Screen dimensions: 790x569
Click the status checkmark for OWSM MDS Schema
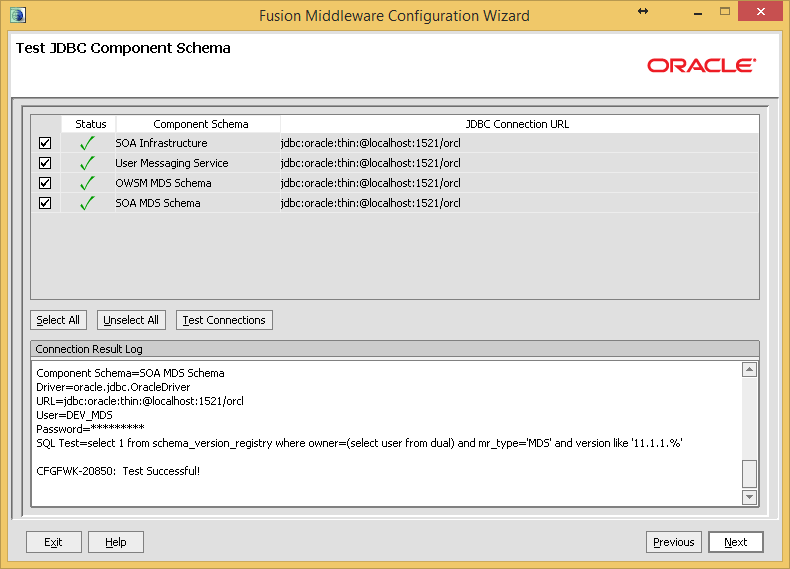[87, 183]
